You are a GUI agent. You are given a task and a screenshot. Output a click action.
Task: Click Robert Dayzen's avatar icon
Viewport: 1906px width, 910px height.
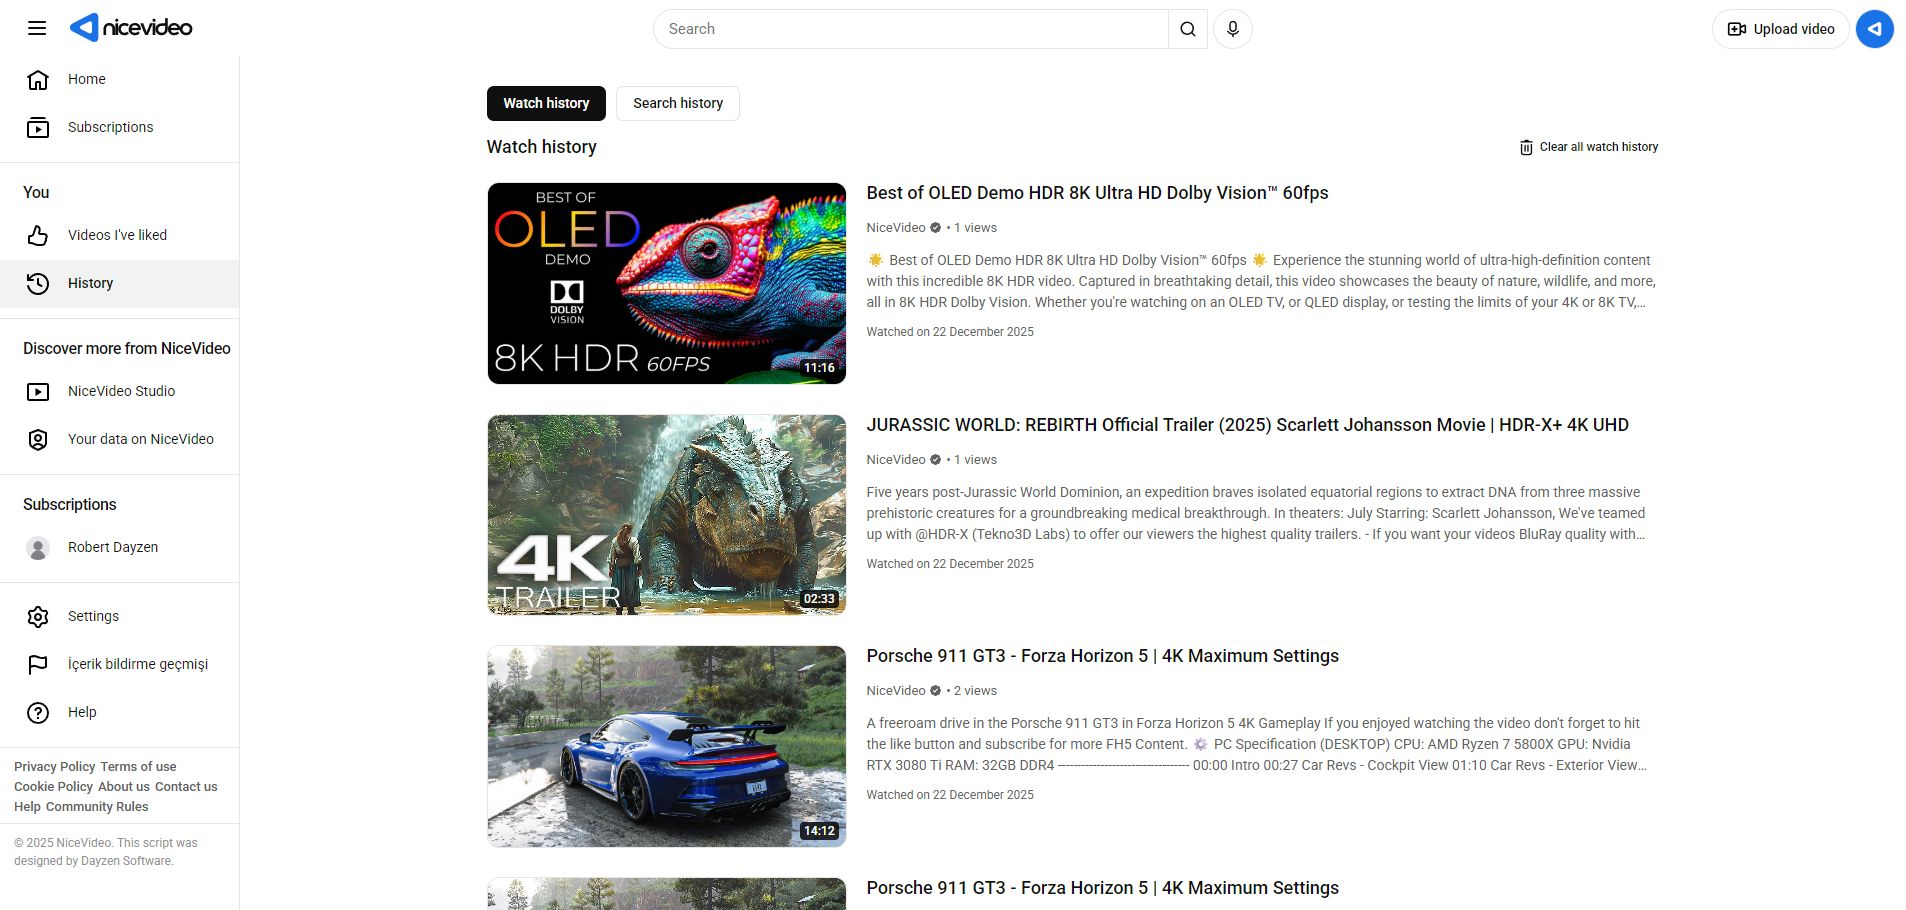(38, 548)
